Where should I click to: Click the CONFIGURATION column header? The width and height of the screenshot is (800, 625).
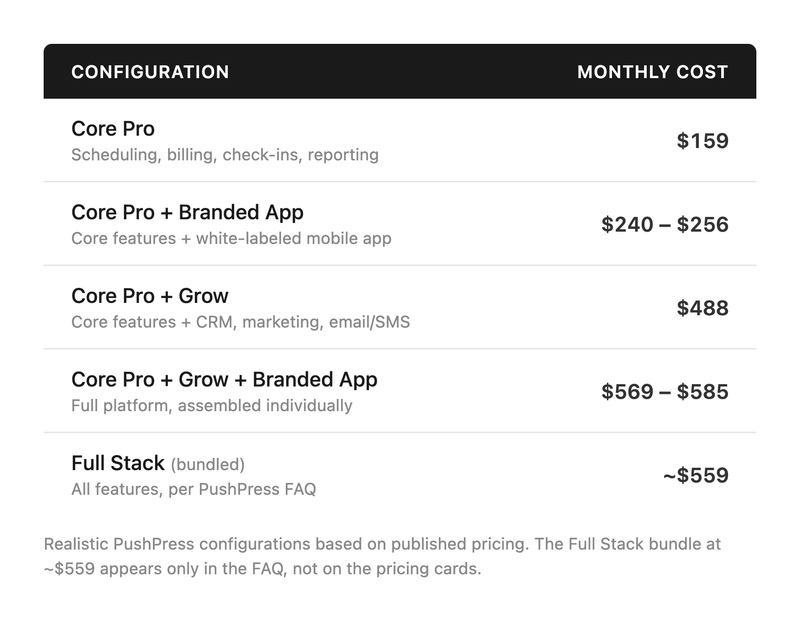point(150,72)
